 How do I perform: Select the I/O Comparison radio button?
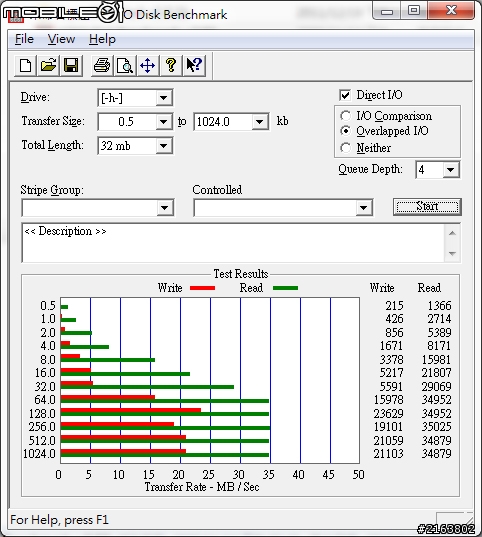point(345,116)
